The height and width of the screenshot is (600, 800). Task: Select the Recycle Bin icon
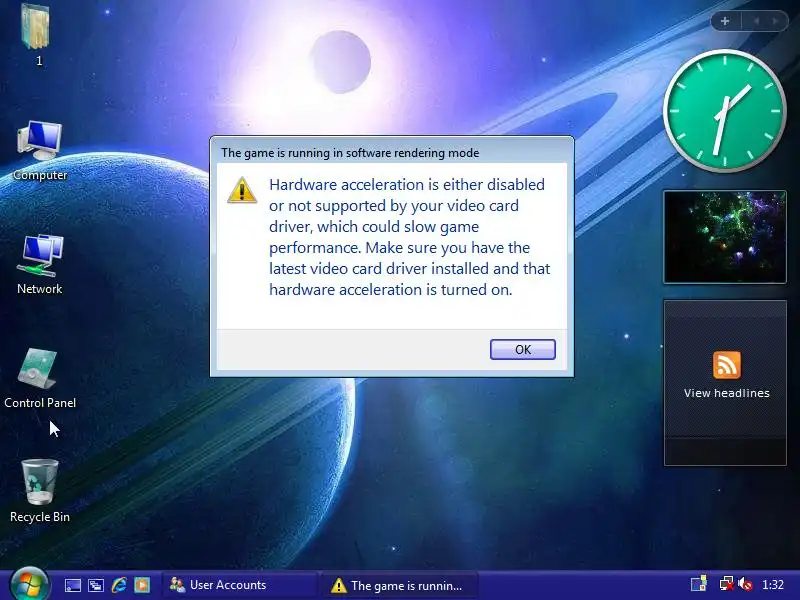coord(40,491)
